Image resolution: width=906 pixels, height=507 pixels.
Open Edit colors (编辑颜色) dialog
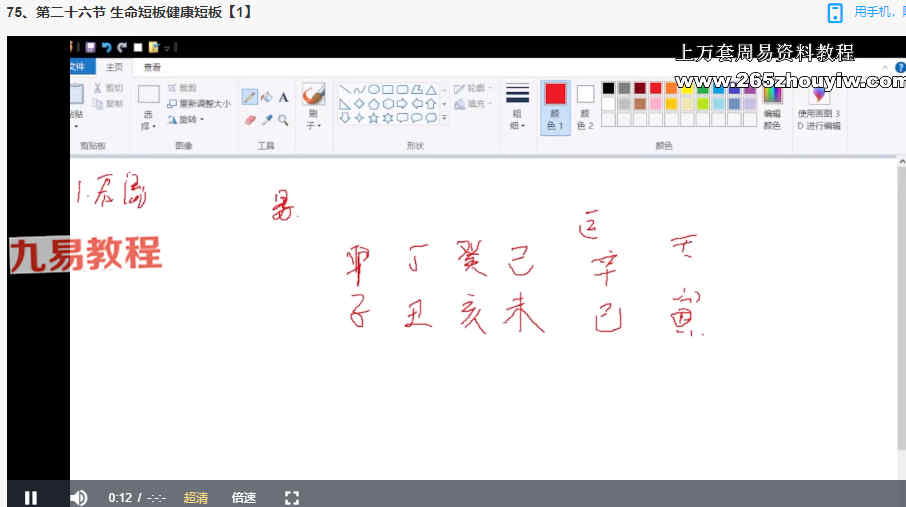(772, 108)
